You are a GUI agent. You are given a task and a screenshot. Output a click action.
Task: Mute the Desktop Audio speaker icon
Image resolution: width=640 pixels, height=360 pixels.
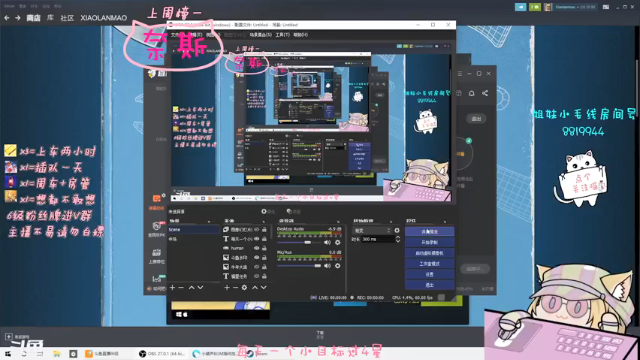tap(327, 242)
